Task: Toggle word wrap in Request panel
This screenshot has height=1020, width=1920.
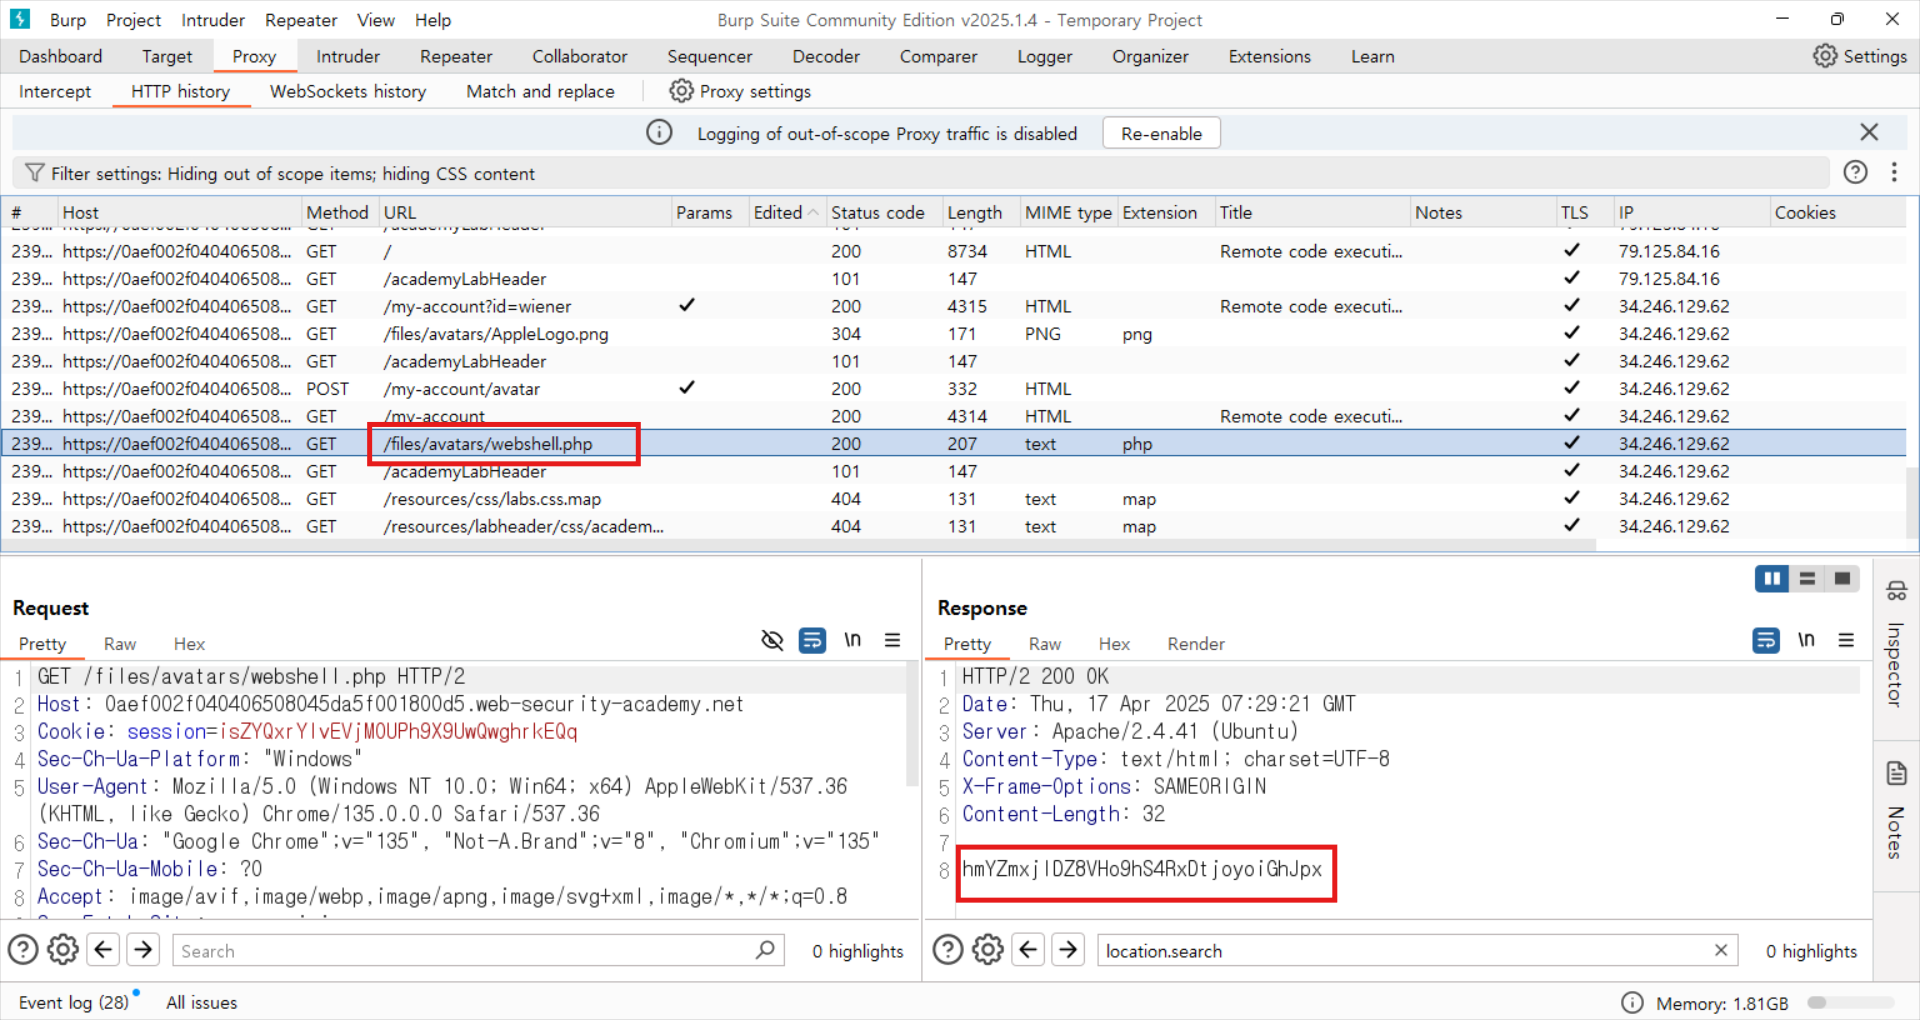Action: point(812,640)
